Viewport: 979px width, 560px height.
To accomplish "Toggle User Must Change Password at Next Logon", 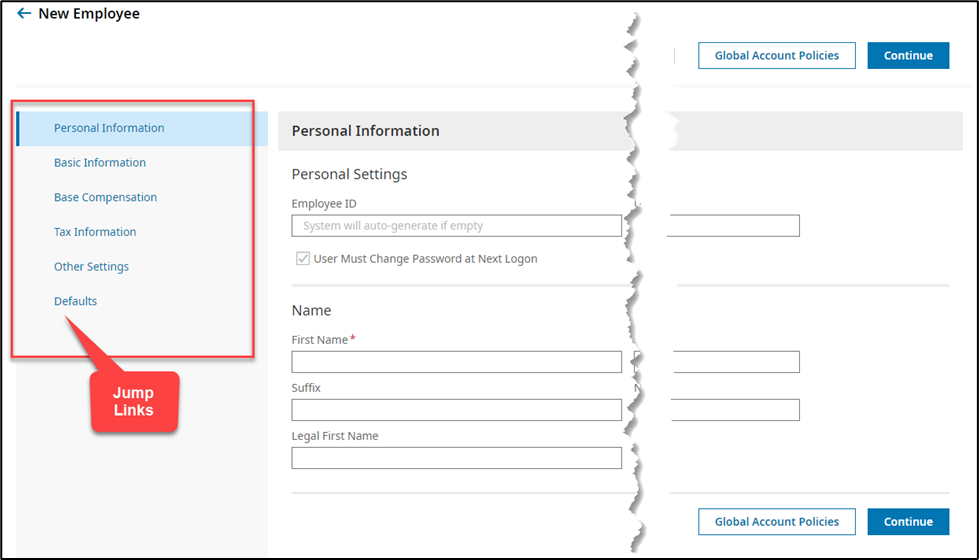I will coord(303,258).
